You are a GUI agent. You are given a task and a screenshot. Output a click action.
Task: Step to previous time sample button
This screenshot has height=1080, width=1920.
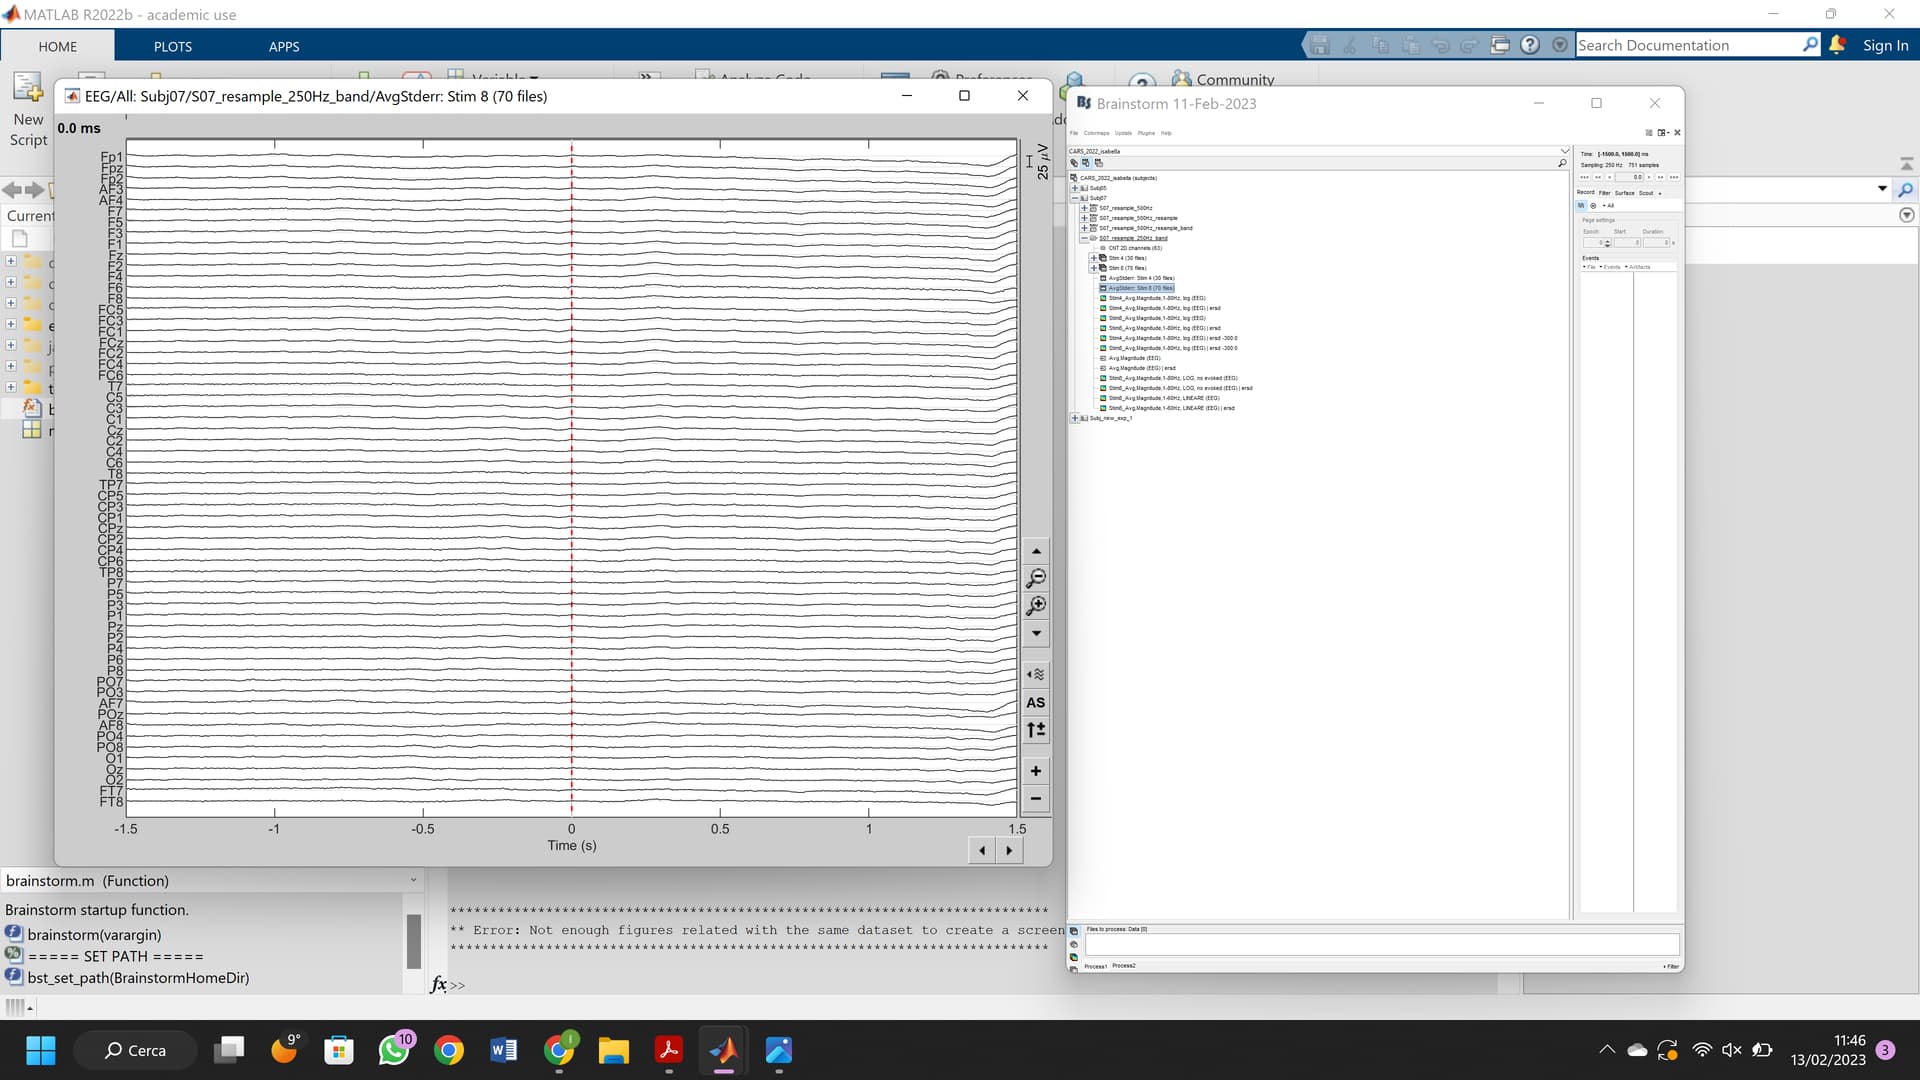[1609, 177]
